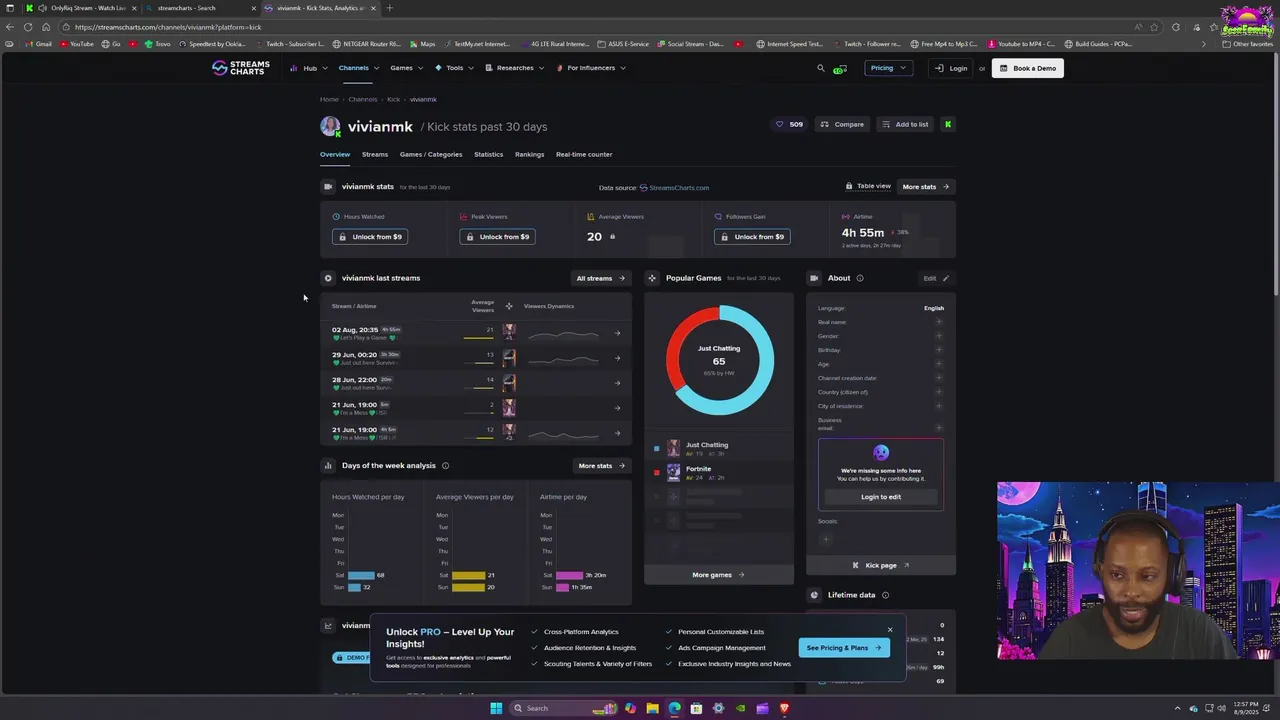Switch to the Overview tab
Image resolution: width=1280 pixels, height=720 pixels.
coord(335,154)
